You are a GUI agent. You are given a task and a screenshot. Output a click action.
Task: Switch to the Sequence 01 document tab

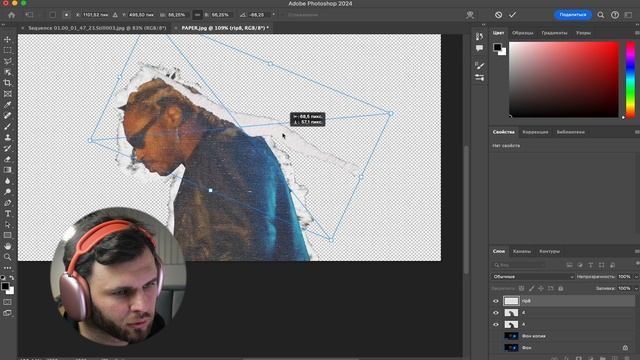[97, 28]
